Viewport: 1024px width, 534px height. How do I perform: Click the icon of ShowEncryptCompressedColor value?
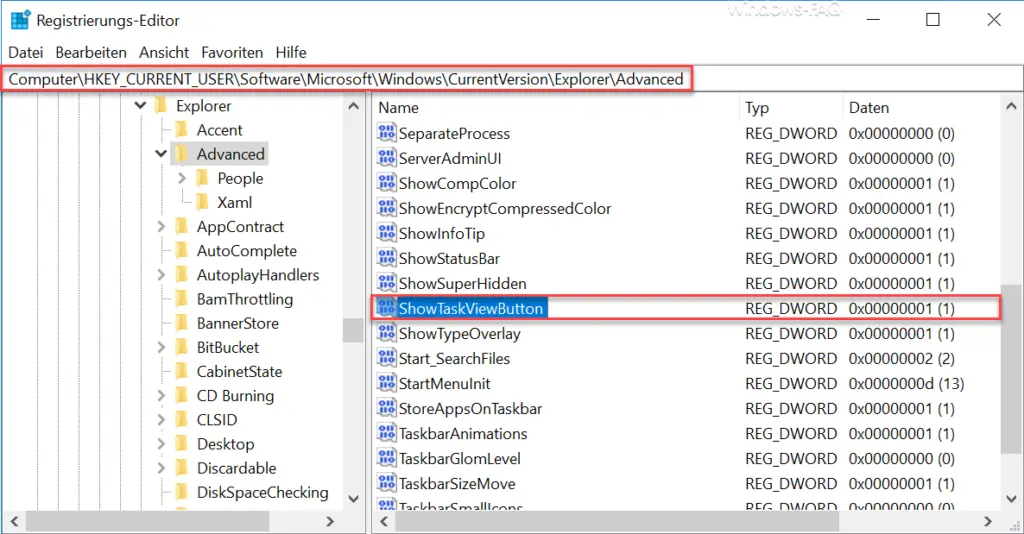[x=386, y=208]
